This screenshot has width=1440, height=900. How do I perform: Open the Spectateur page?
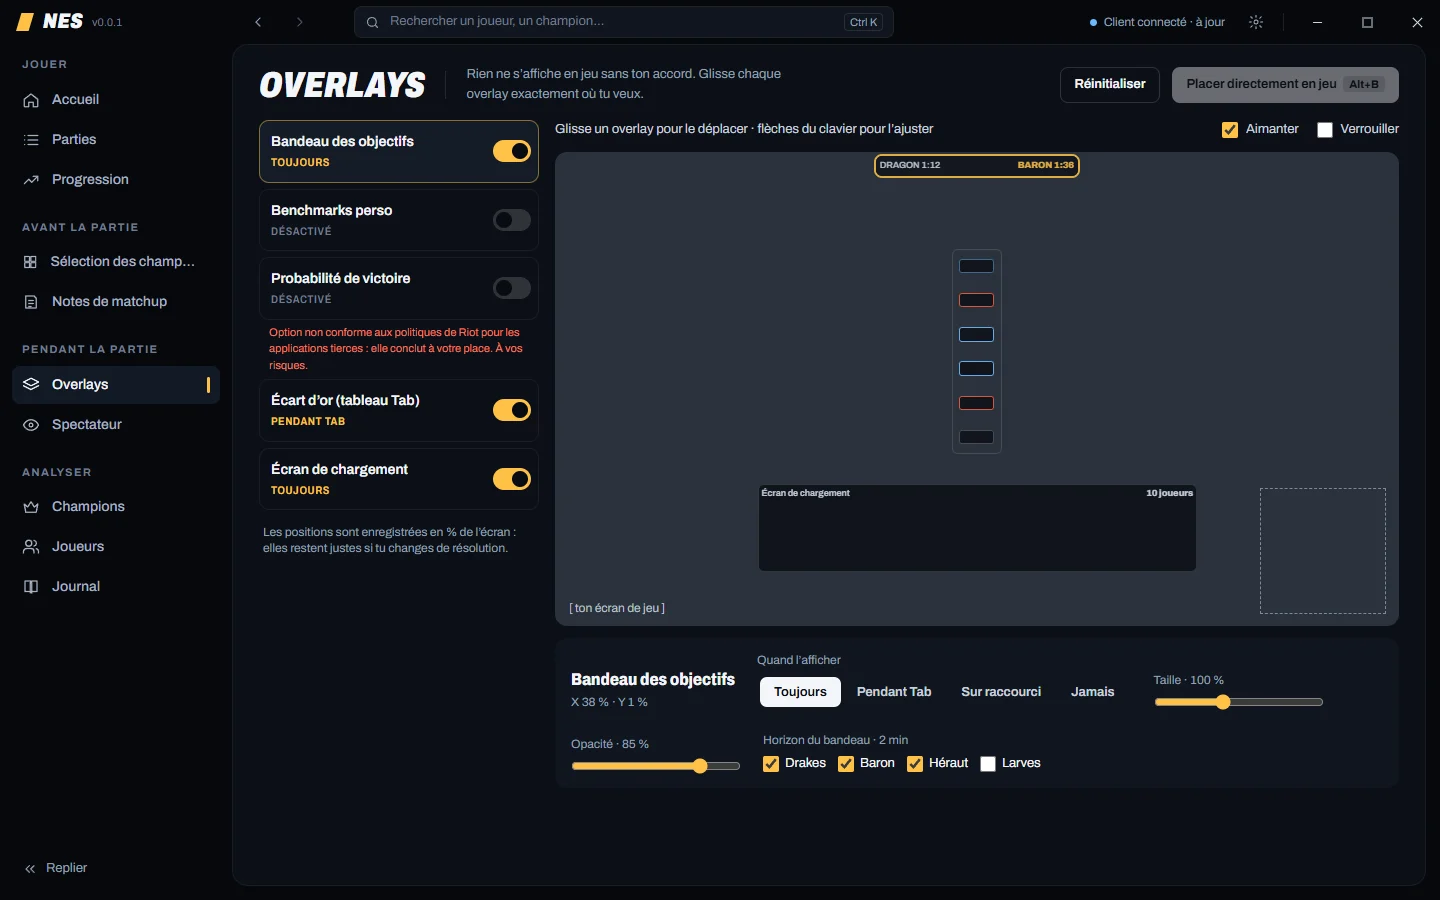pyautogui.click(x=116, y=425)
